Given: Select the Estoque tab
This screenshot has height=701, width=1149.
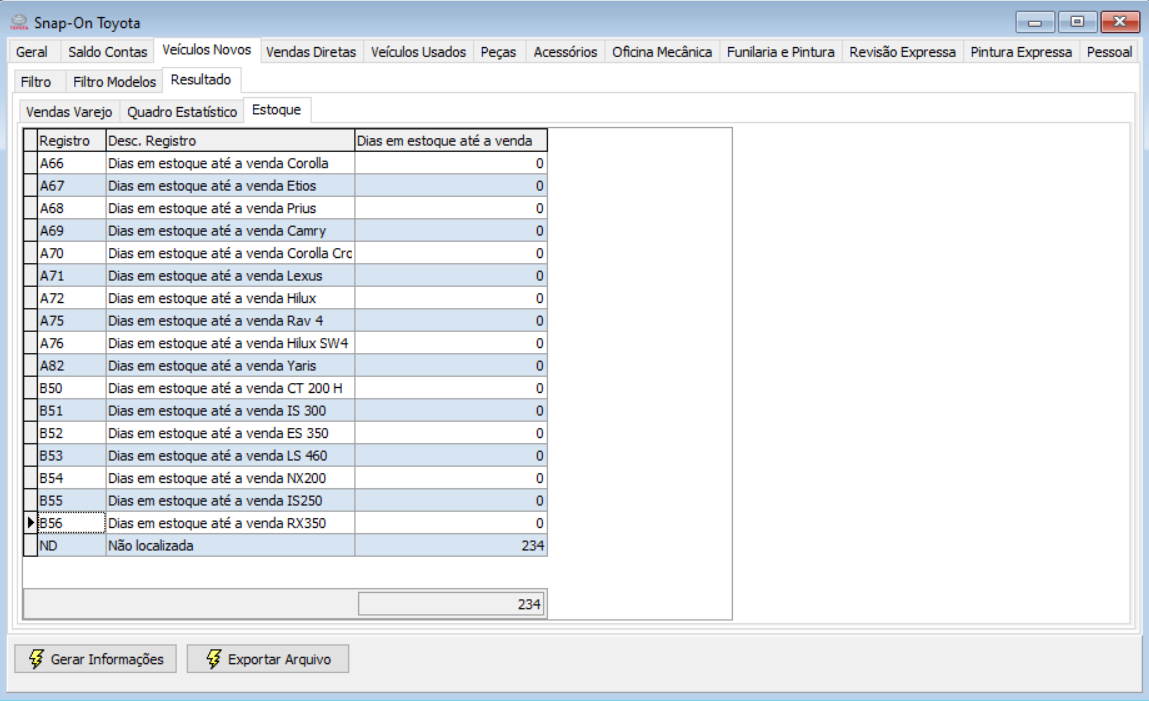Looking at the screenshot, I should coord(276,110).
